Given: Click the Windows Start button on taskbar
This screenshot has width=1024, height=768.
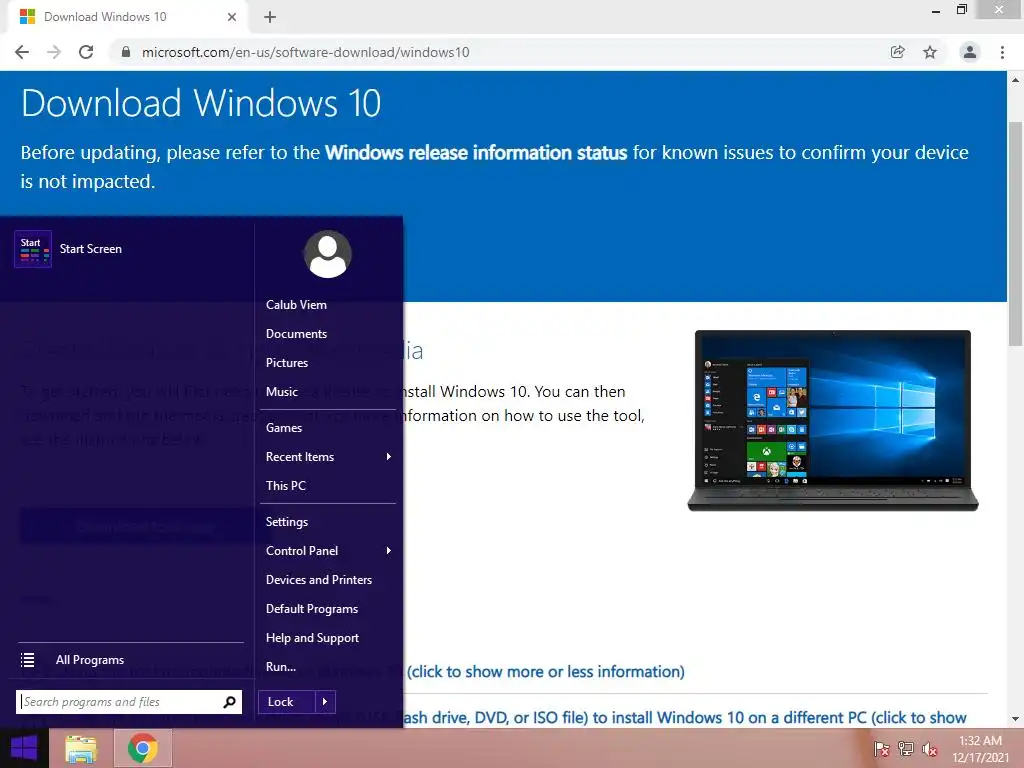Looking at the screenshot, I should point(24,748).
